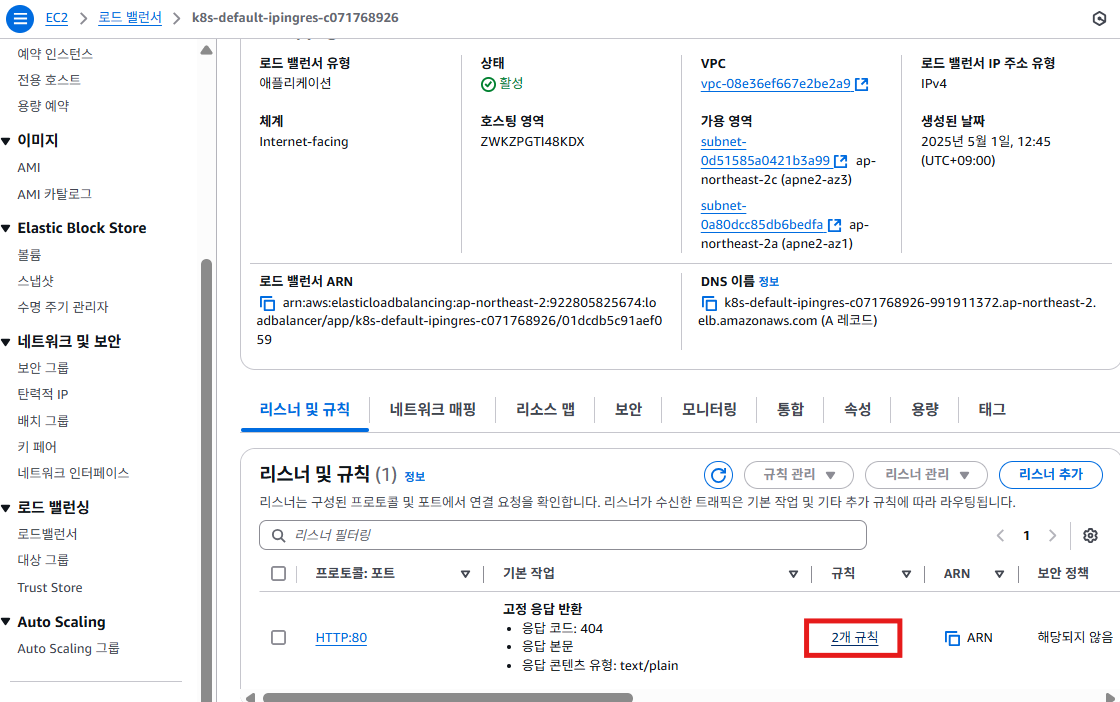This screenshot has width=1120, height=702.
Task: Switch to the 네트워크 매핑 tab
Action: pyautogui.click(x=433, y=410)
